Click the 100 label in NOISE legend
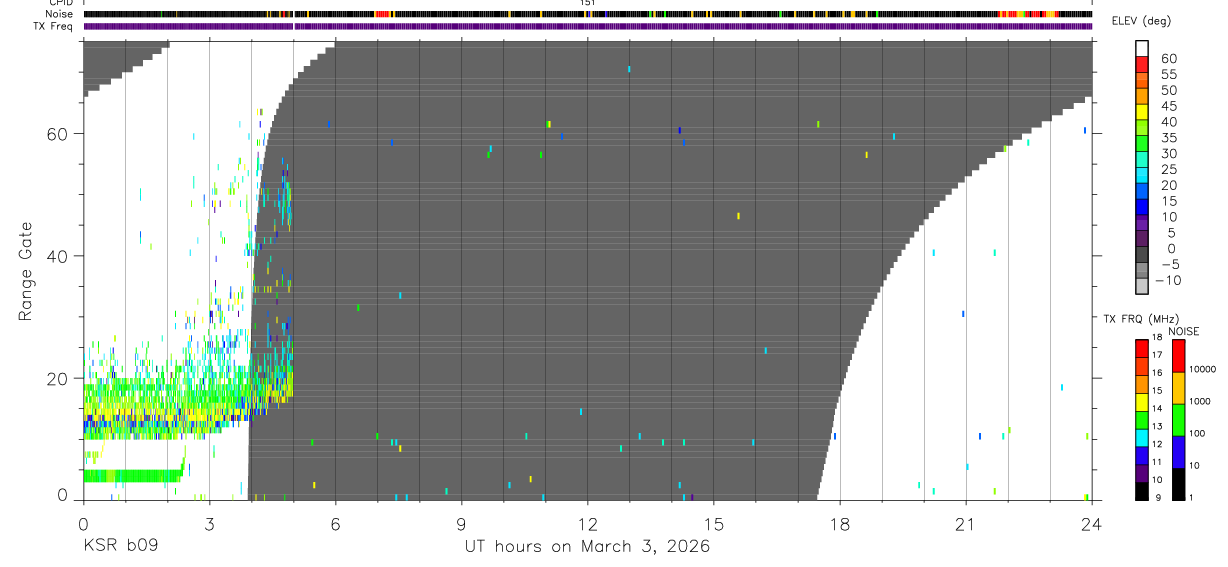 (x=1199, y=434)
